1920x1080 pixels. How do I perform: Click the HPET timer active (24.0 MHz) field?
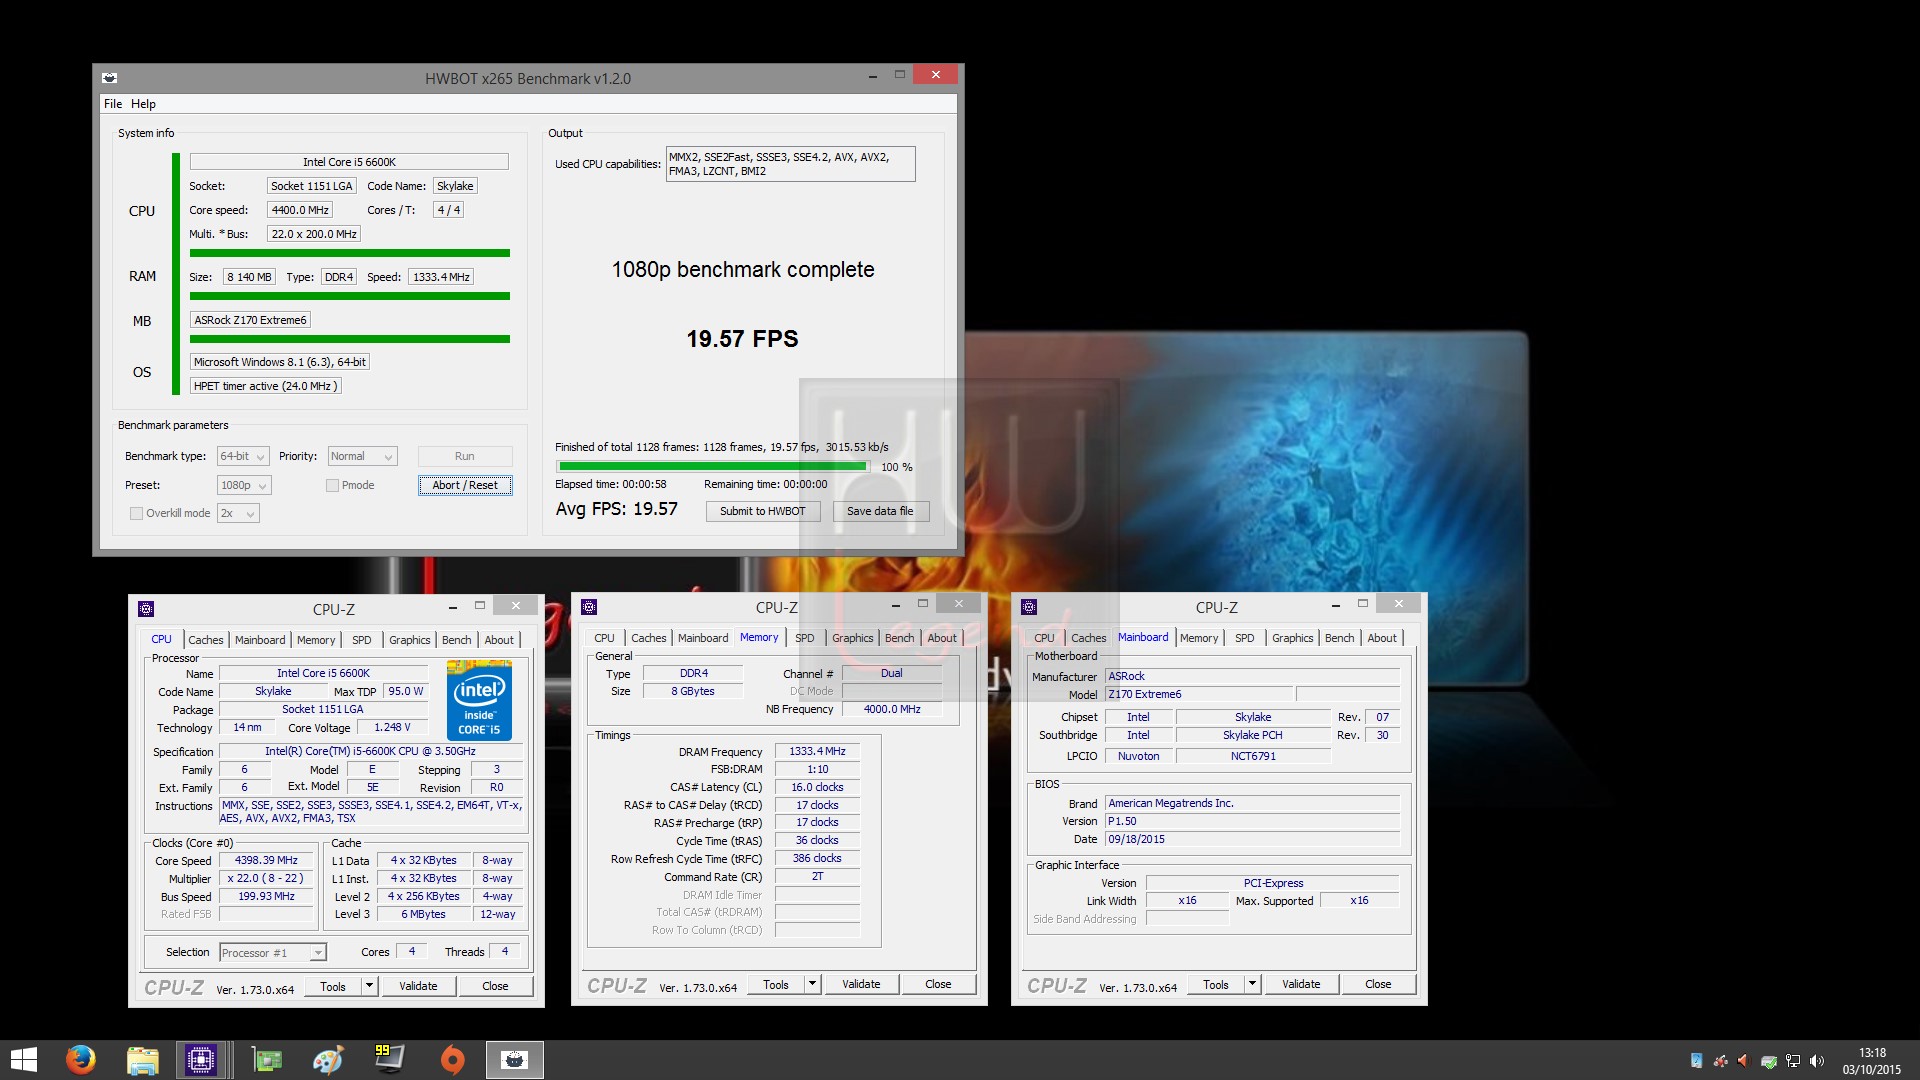266,386
